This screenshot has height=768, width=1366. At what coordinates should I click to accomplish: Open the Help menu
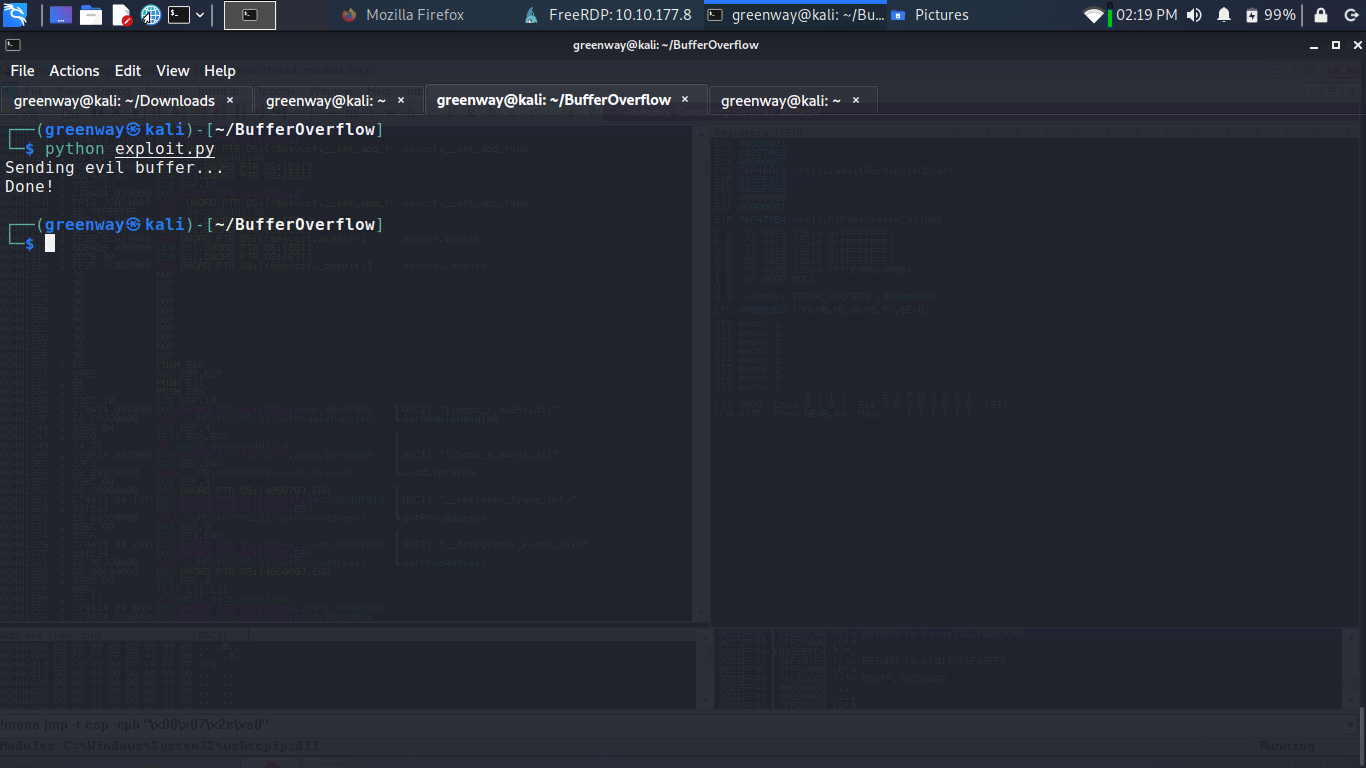coord(219,71)
